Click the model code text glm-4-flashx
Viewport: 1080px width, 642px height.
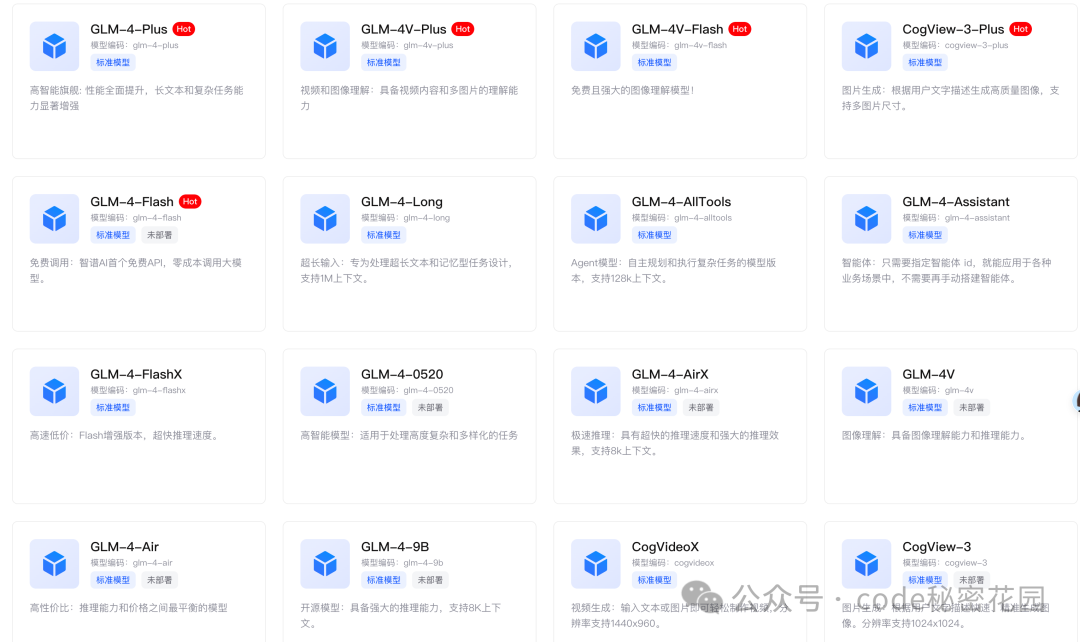click(159, 390)
